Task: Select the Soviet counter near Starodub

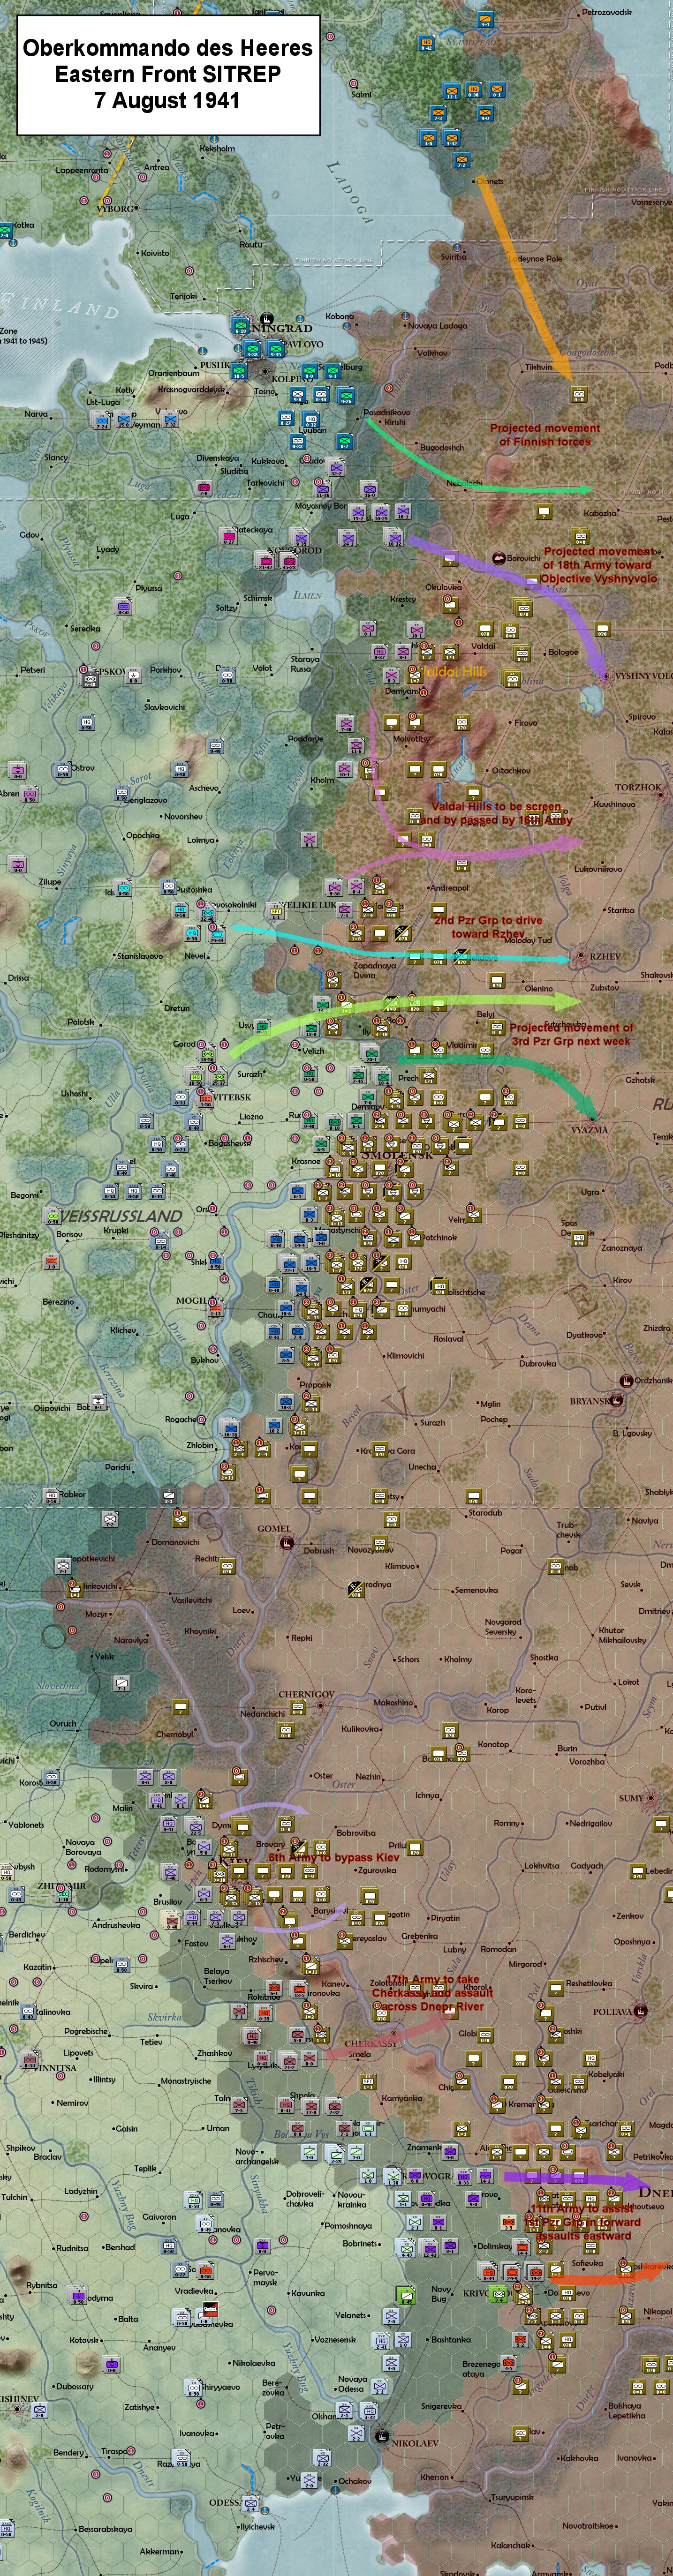Action: point(473,1497)
